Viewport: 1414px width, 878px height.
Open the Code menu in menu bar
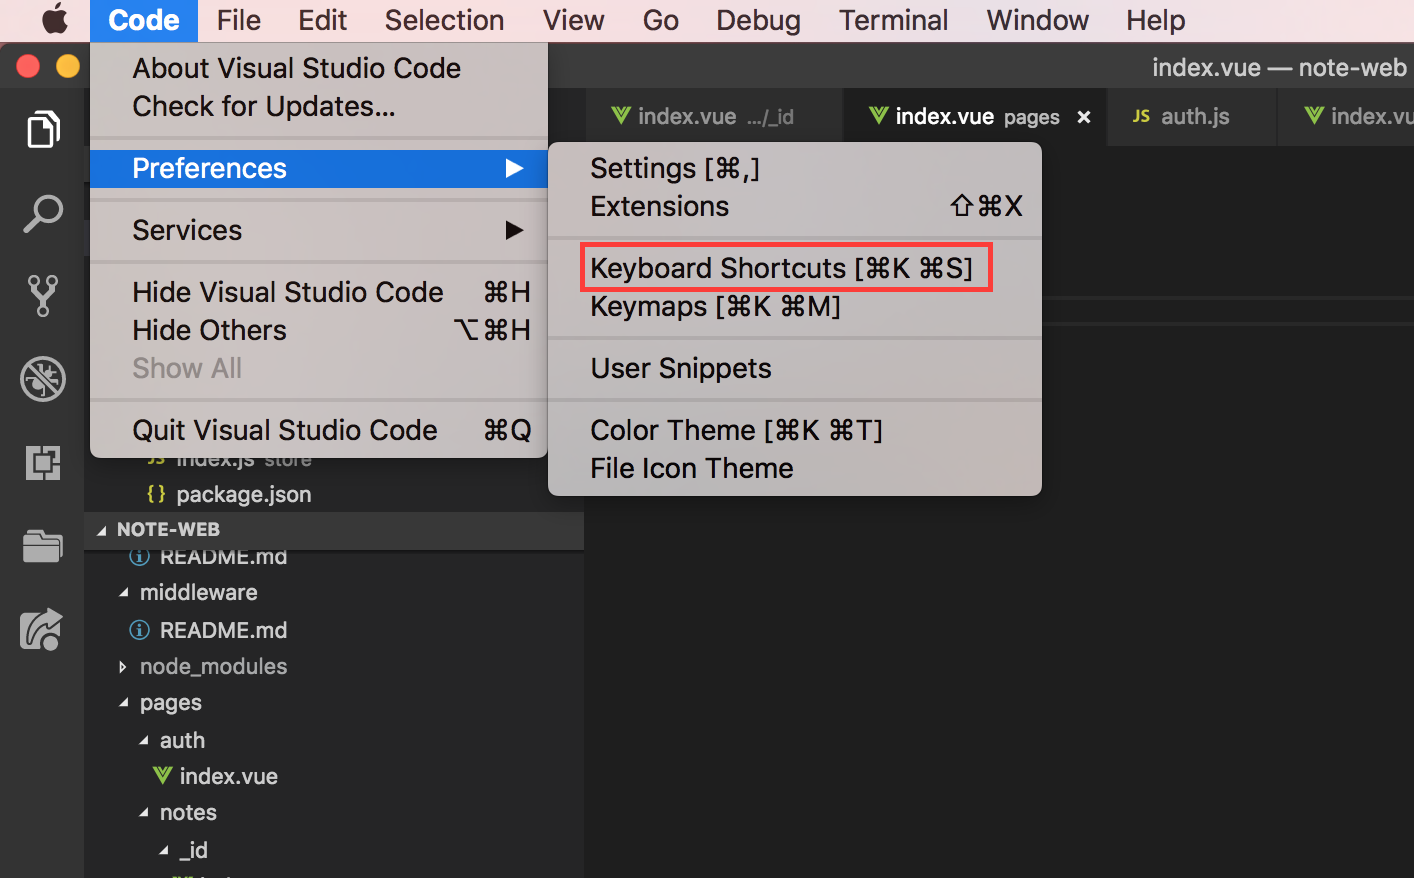(x=144, y=20)
